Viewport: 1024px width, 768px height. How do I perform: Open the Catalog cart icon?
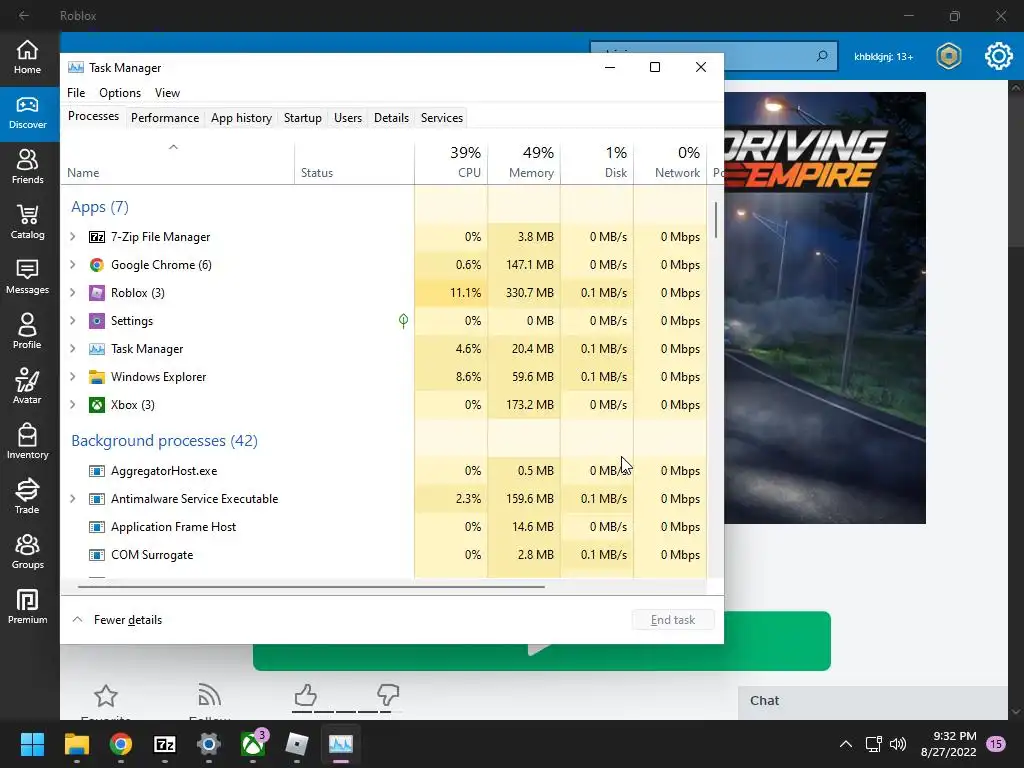[x=27, y=215]
